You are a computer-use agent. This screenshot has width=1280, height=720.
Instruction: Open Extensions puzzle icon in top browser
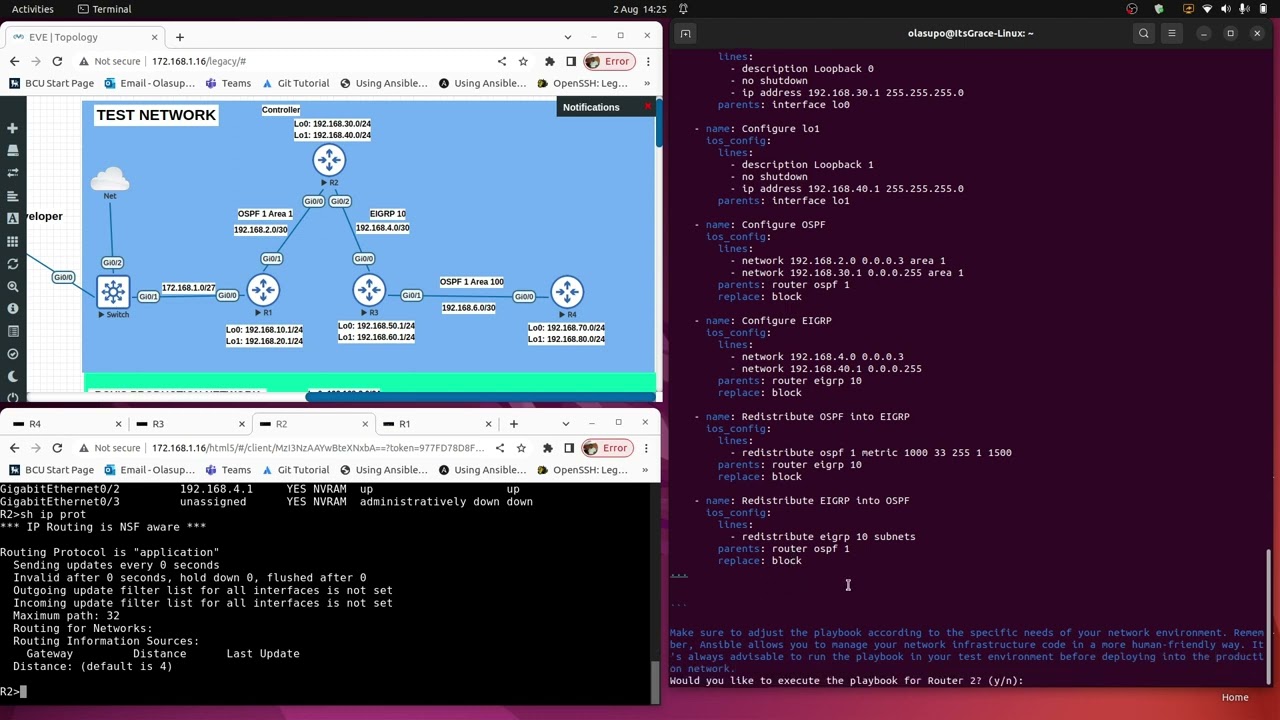point(549,61)
